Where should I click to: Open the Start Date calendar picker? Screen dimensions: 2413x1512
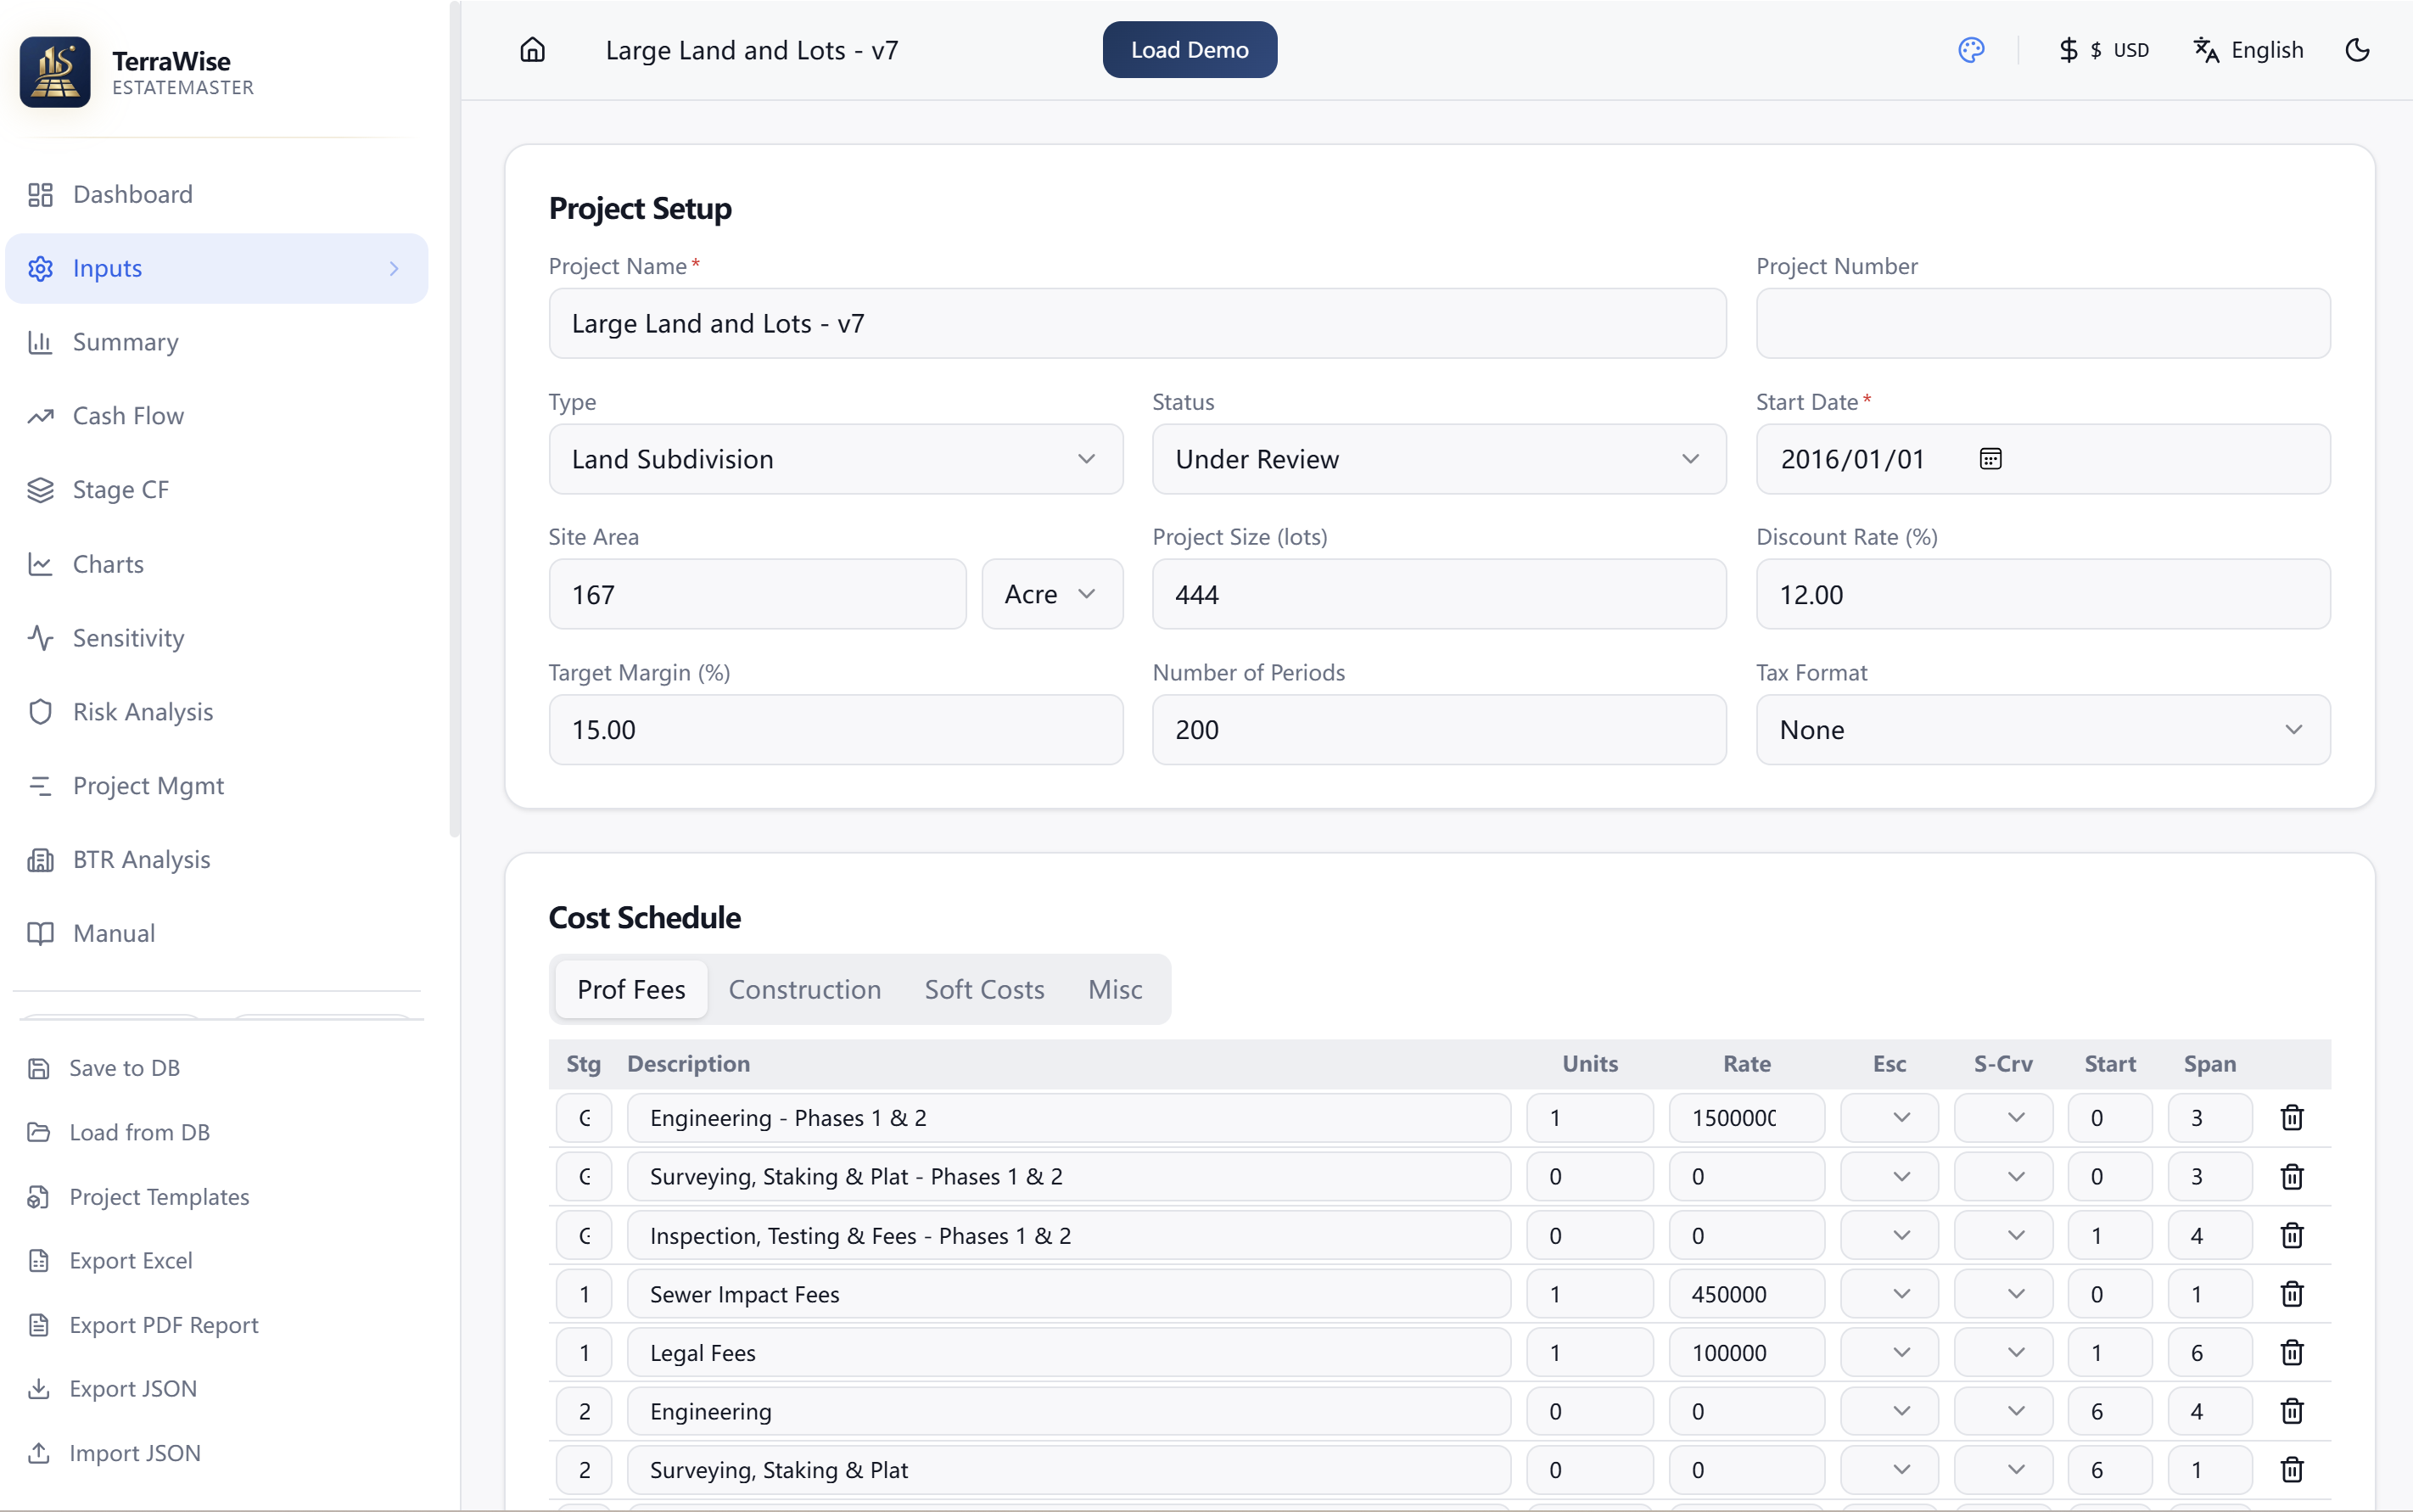(1990, 459)
